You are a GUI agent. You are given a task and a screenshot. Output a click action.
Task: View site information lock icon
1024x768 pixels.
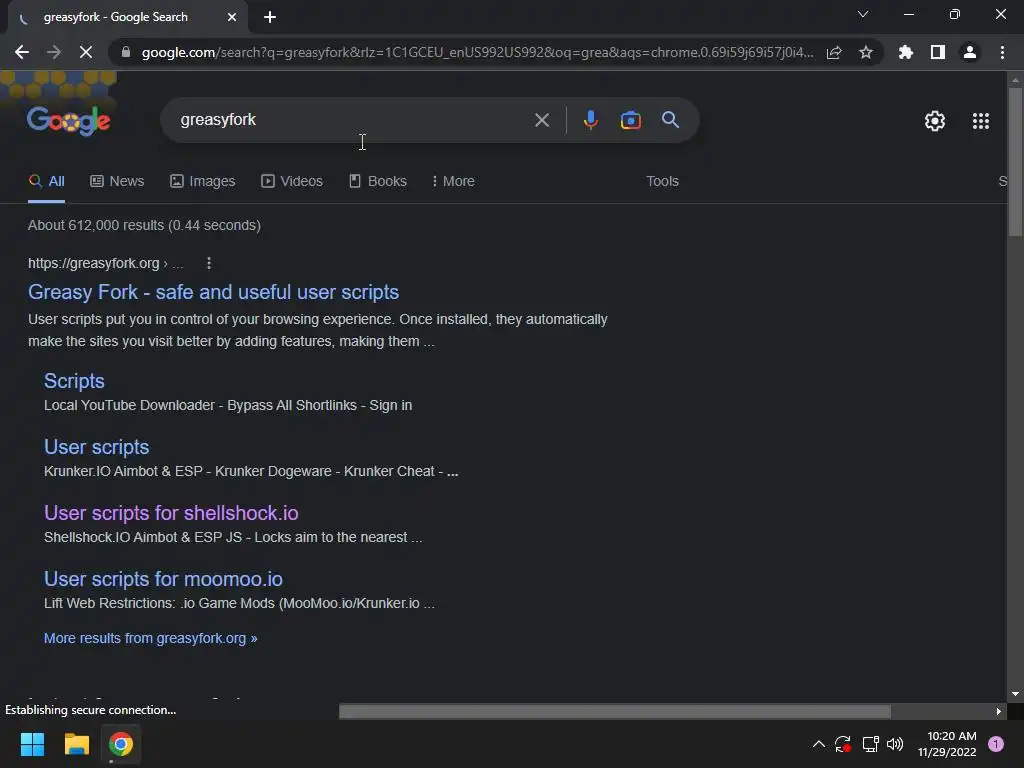[126, 52]
